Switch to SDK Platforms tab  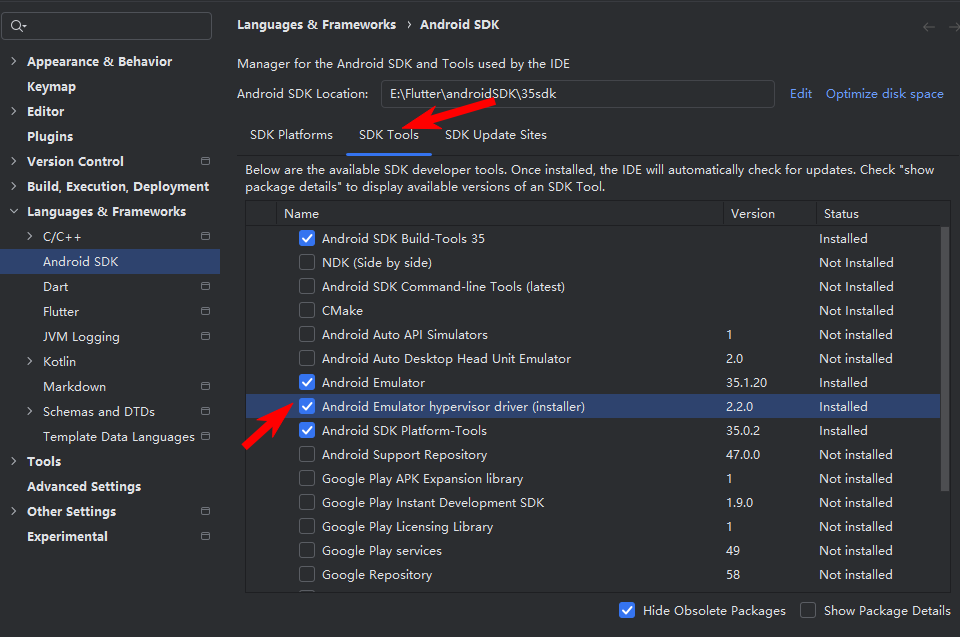291,135
